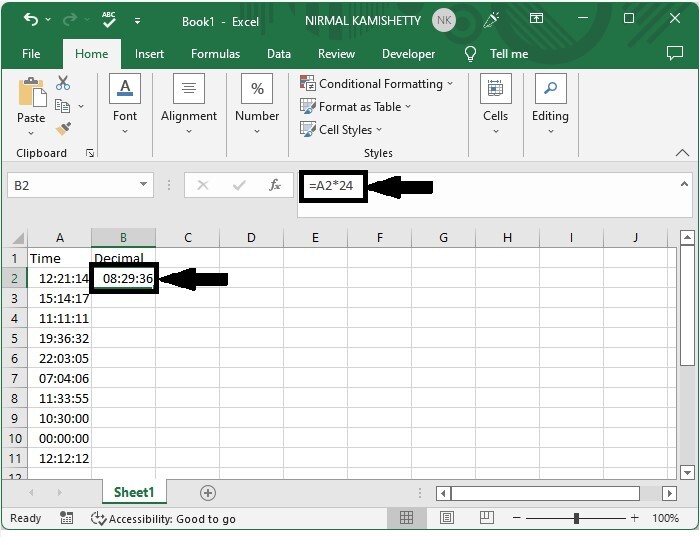Screen dimensions: 700x537
Task: Switch to the Review tab
Action: (x=336, y=54)
